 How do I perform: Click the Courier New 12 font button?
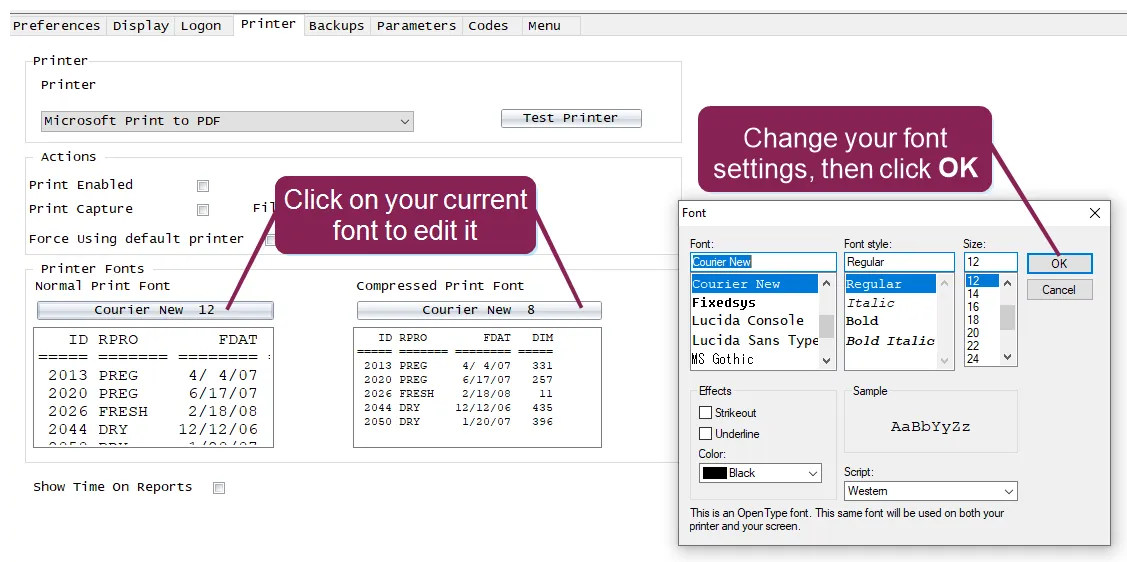click(155, 310)
